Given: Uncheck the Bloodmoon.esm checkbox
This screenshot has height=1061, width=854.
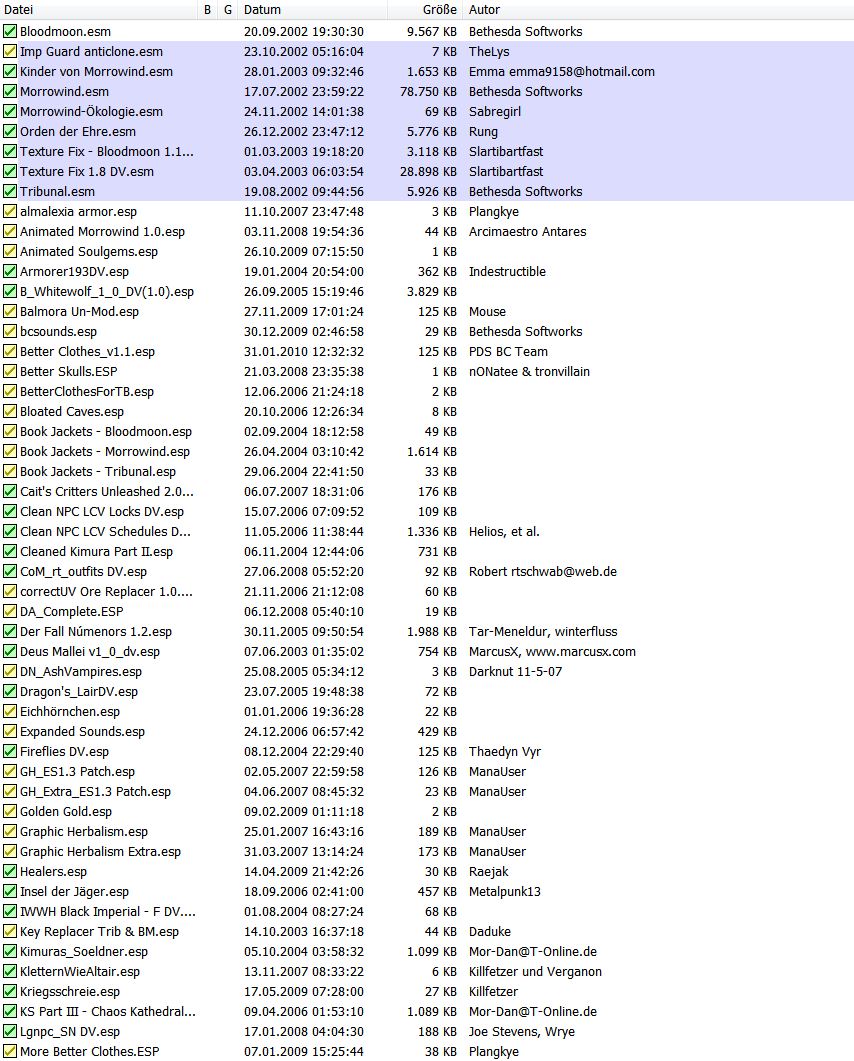Looking at the screenshot, I should pyautogui.click(x=10, y=31).
